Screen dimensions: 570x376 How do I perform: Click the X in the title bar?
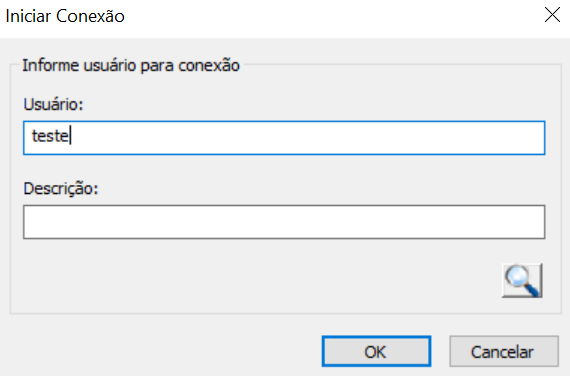pos(552,15)
